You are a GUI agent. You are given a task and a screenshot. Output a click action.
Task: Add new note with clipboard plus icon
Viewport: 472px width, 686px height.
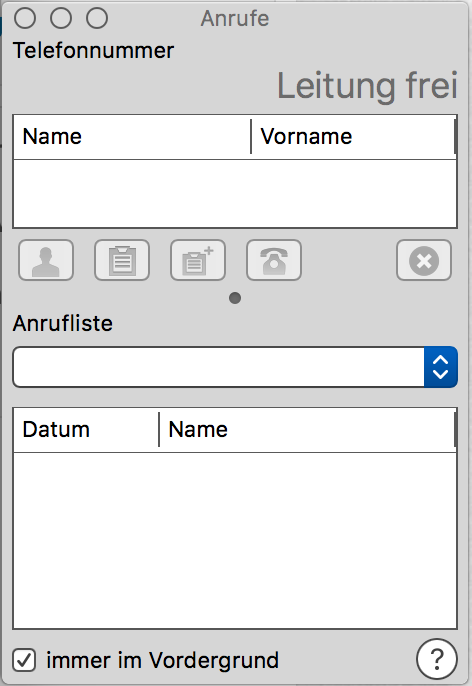click(198, 260)
